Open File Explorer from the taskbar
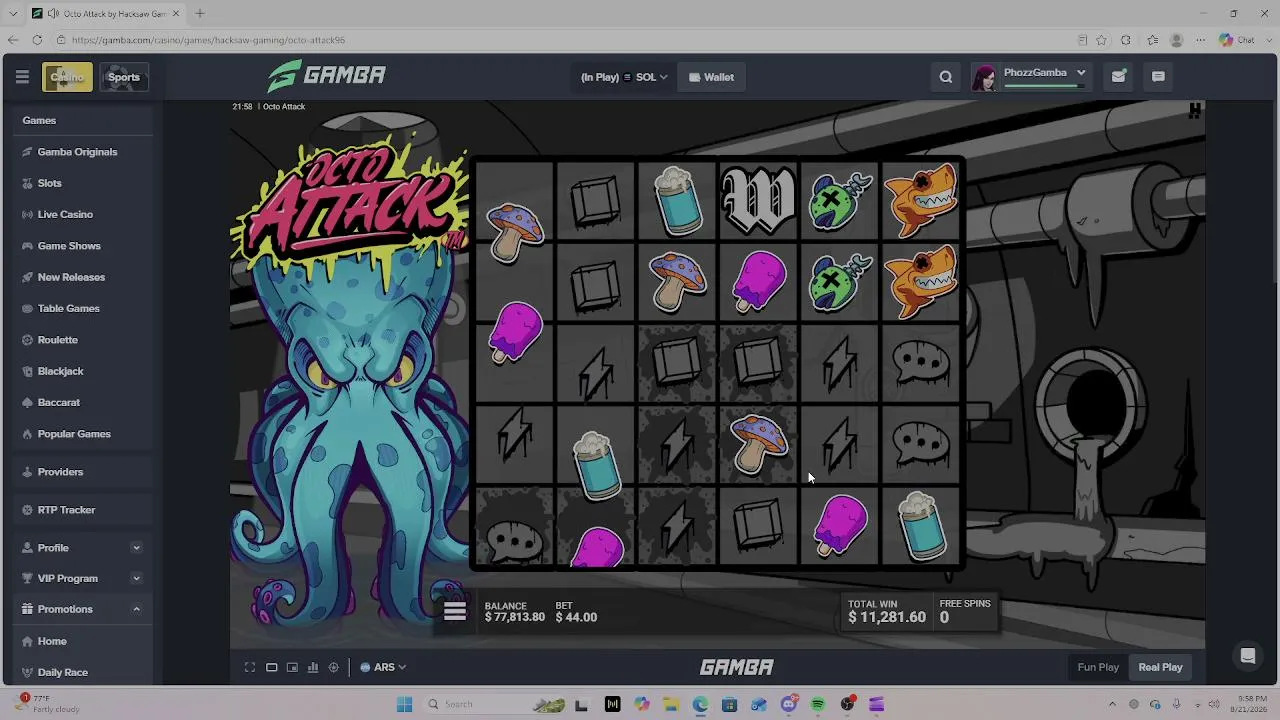This screenshot has width=1280, height=720. pos(670,705)
